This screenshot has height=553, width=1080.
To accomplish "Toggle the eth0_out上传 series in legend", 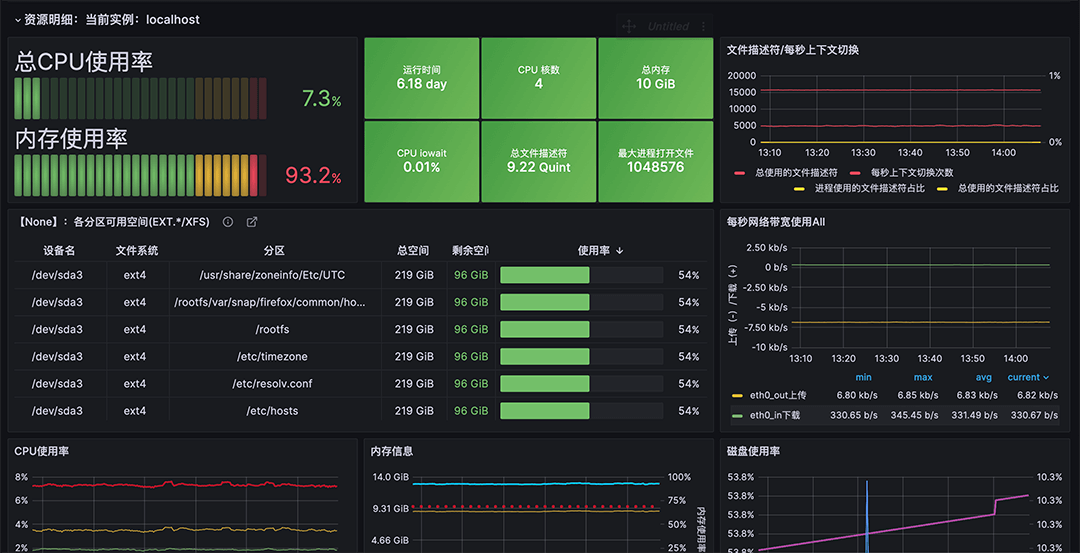I will point(778,395).
